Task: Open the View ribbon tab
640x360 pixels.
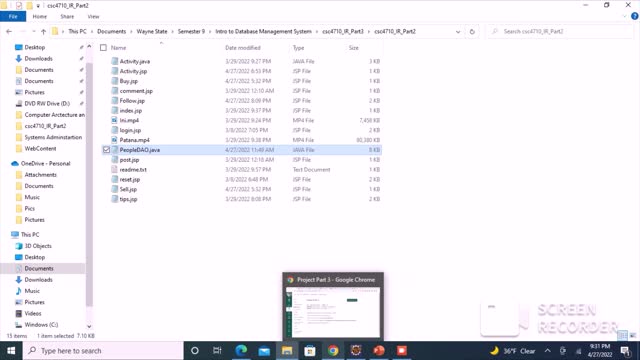Action: [93, 17]
